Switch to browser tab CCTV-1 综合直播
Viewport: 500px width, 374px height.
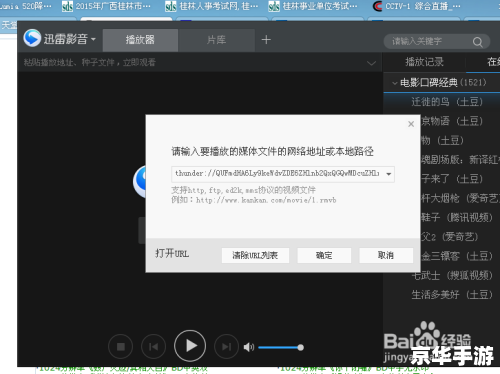pyautogui.click(x=417, y=6)
